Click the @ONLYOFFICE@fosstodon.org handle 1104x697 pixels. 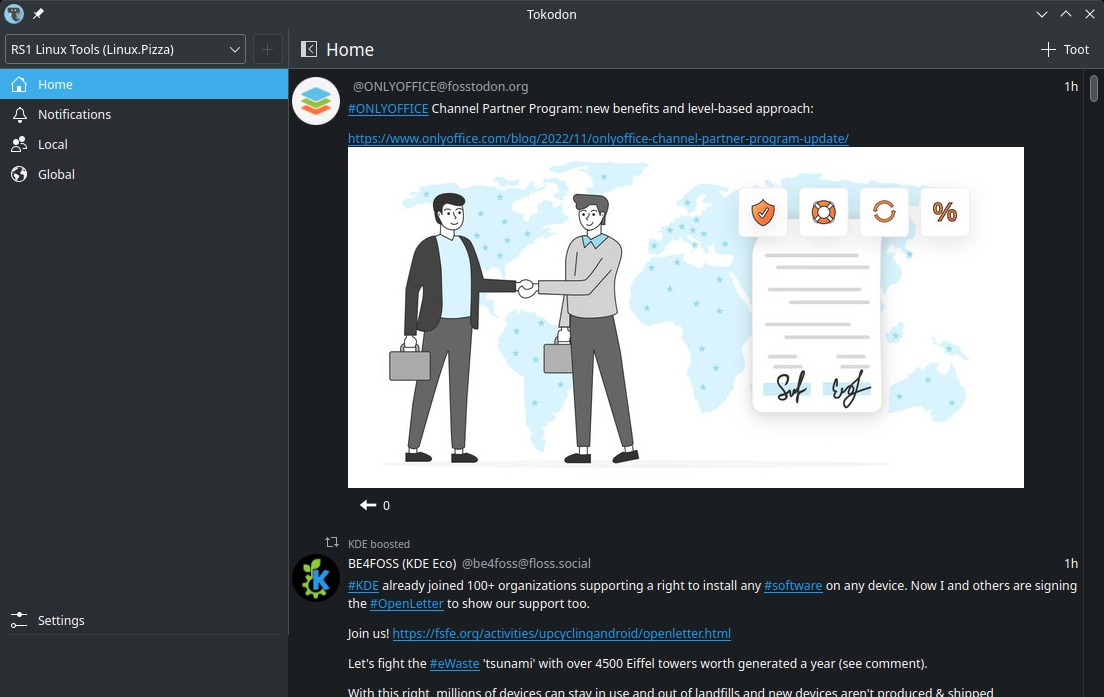click(x=440, y=87)
